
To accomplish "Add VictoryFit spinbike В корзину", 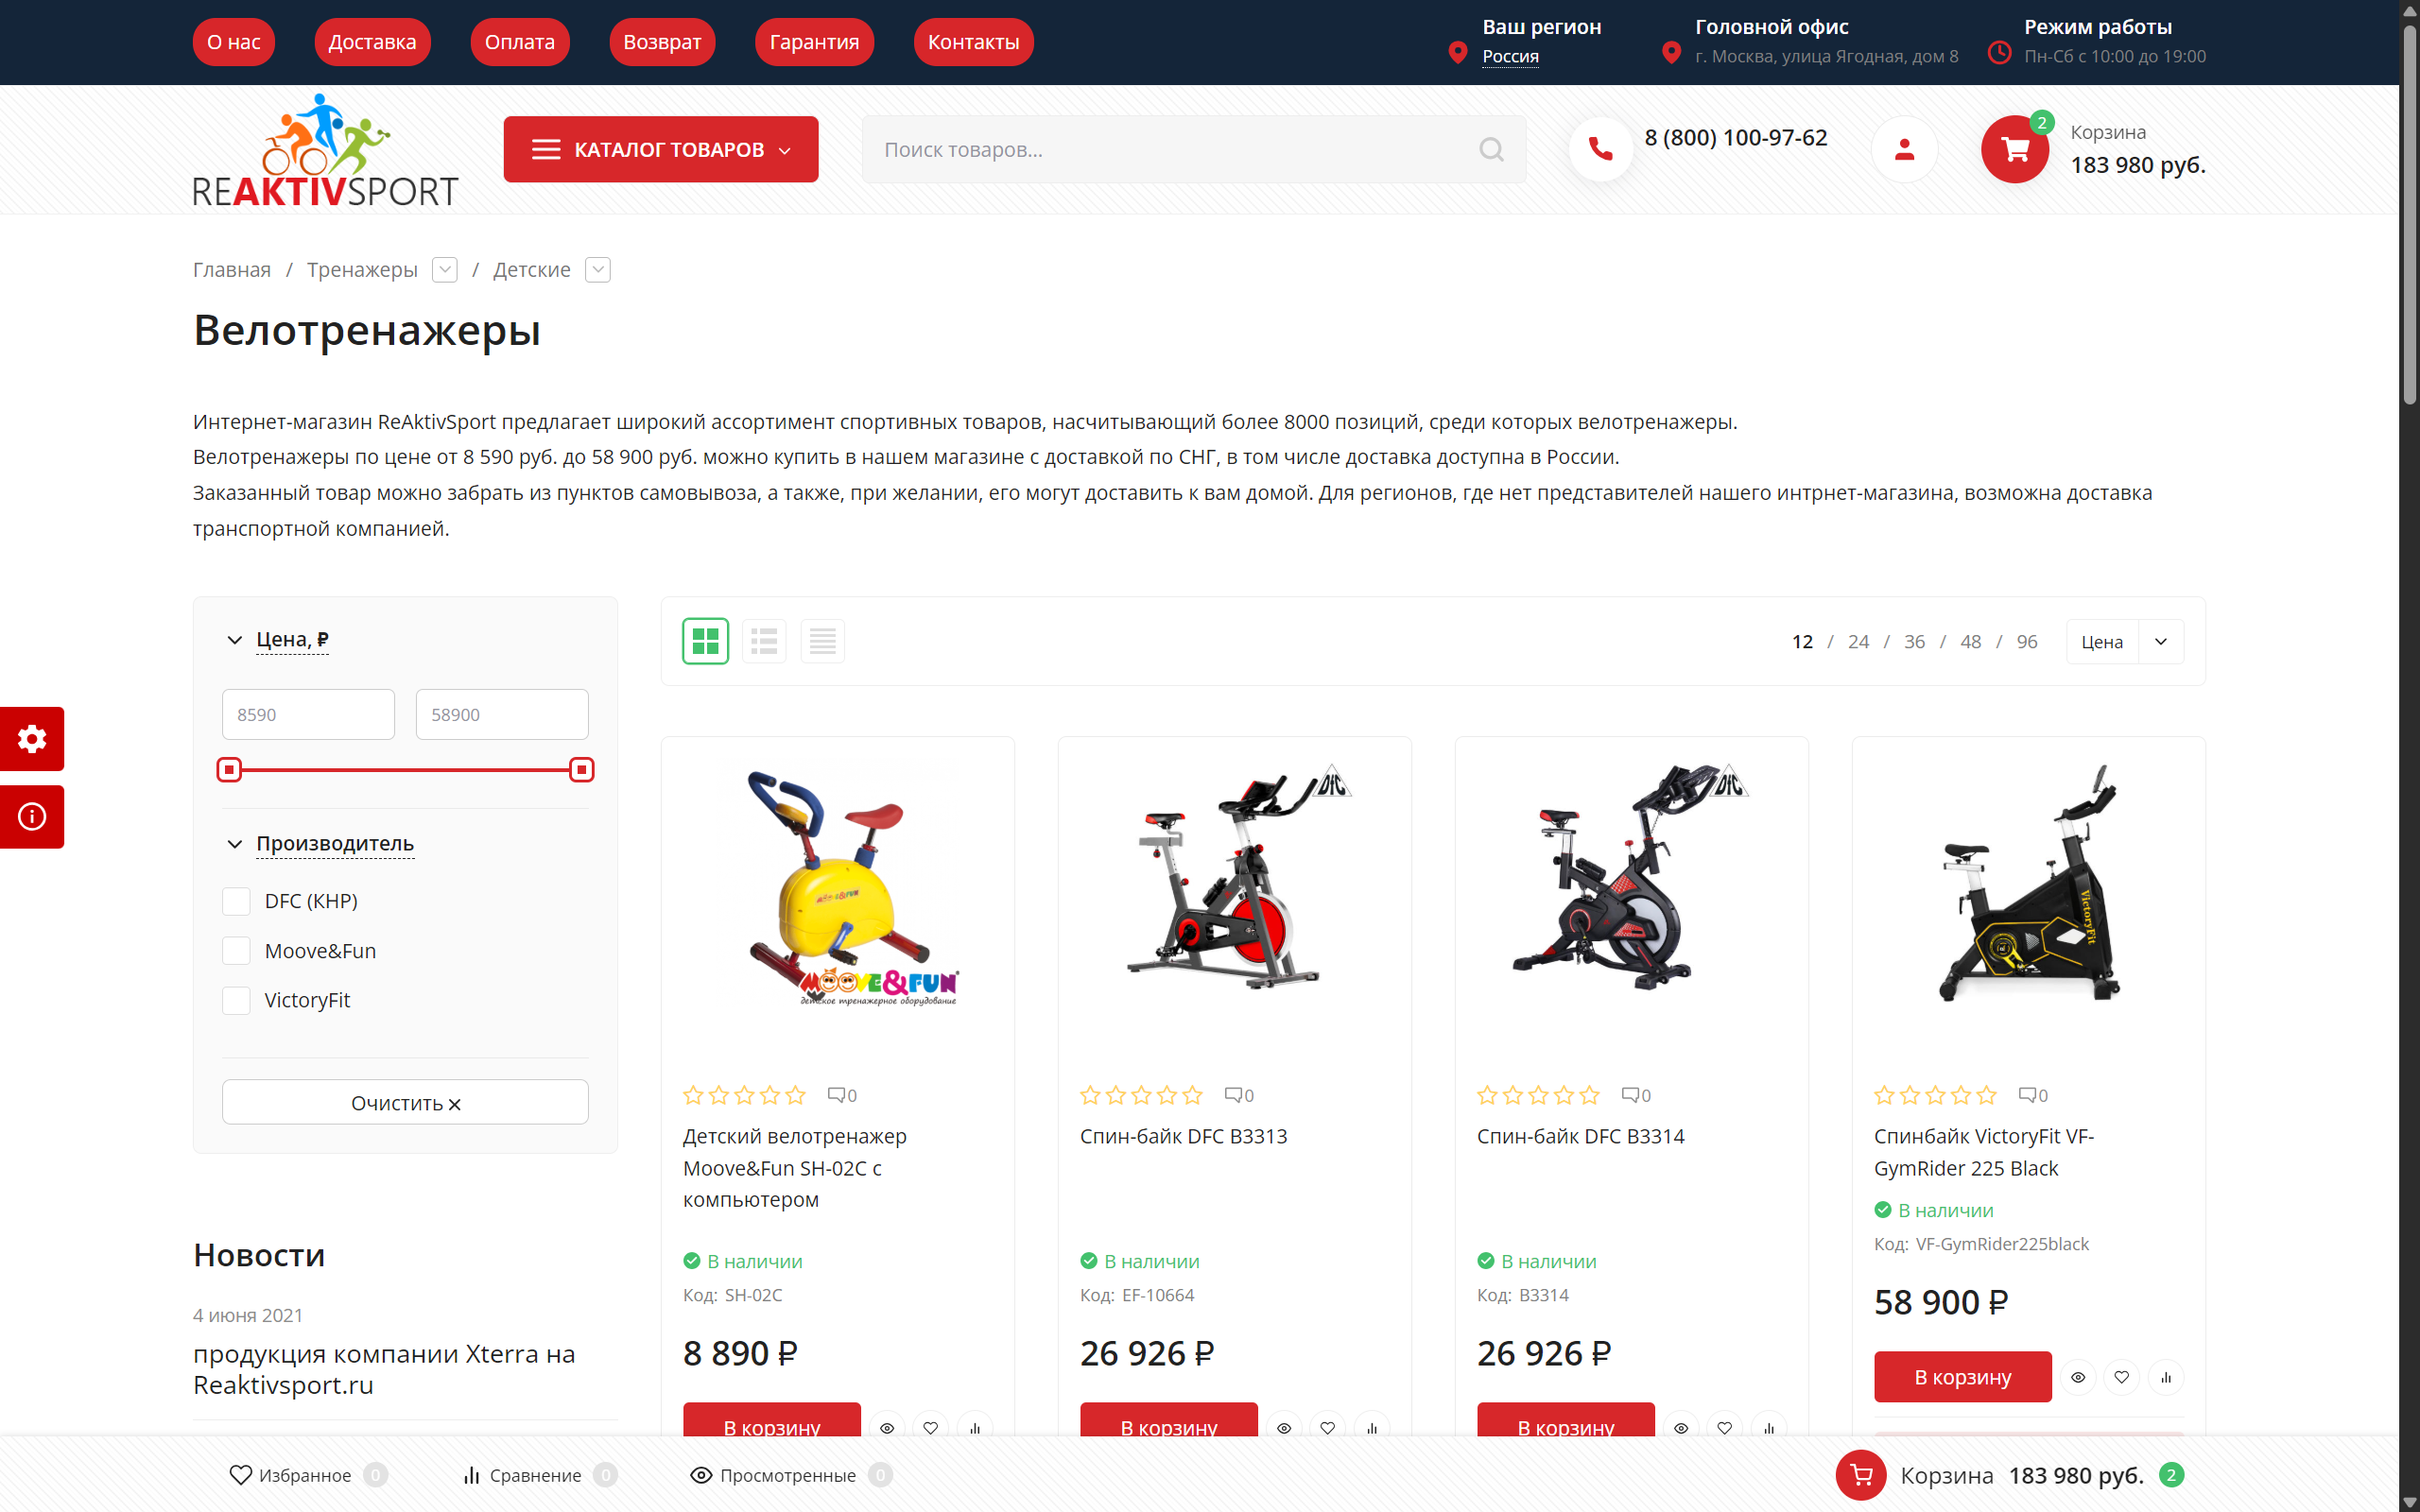I will (1962, 1377).
